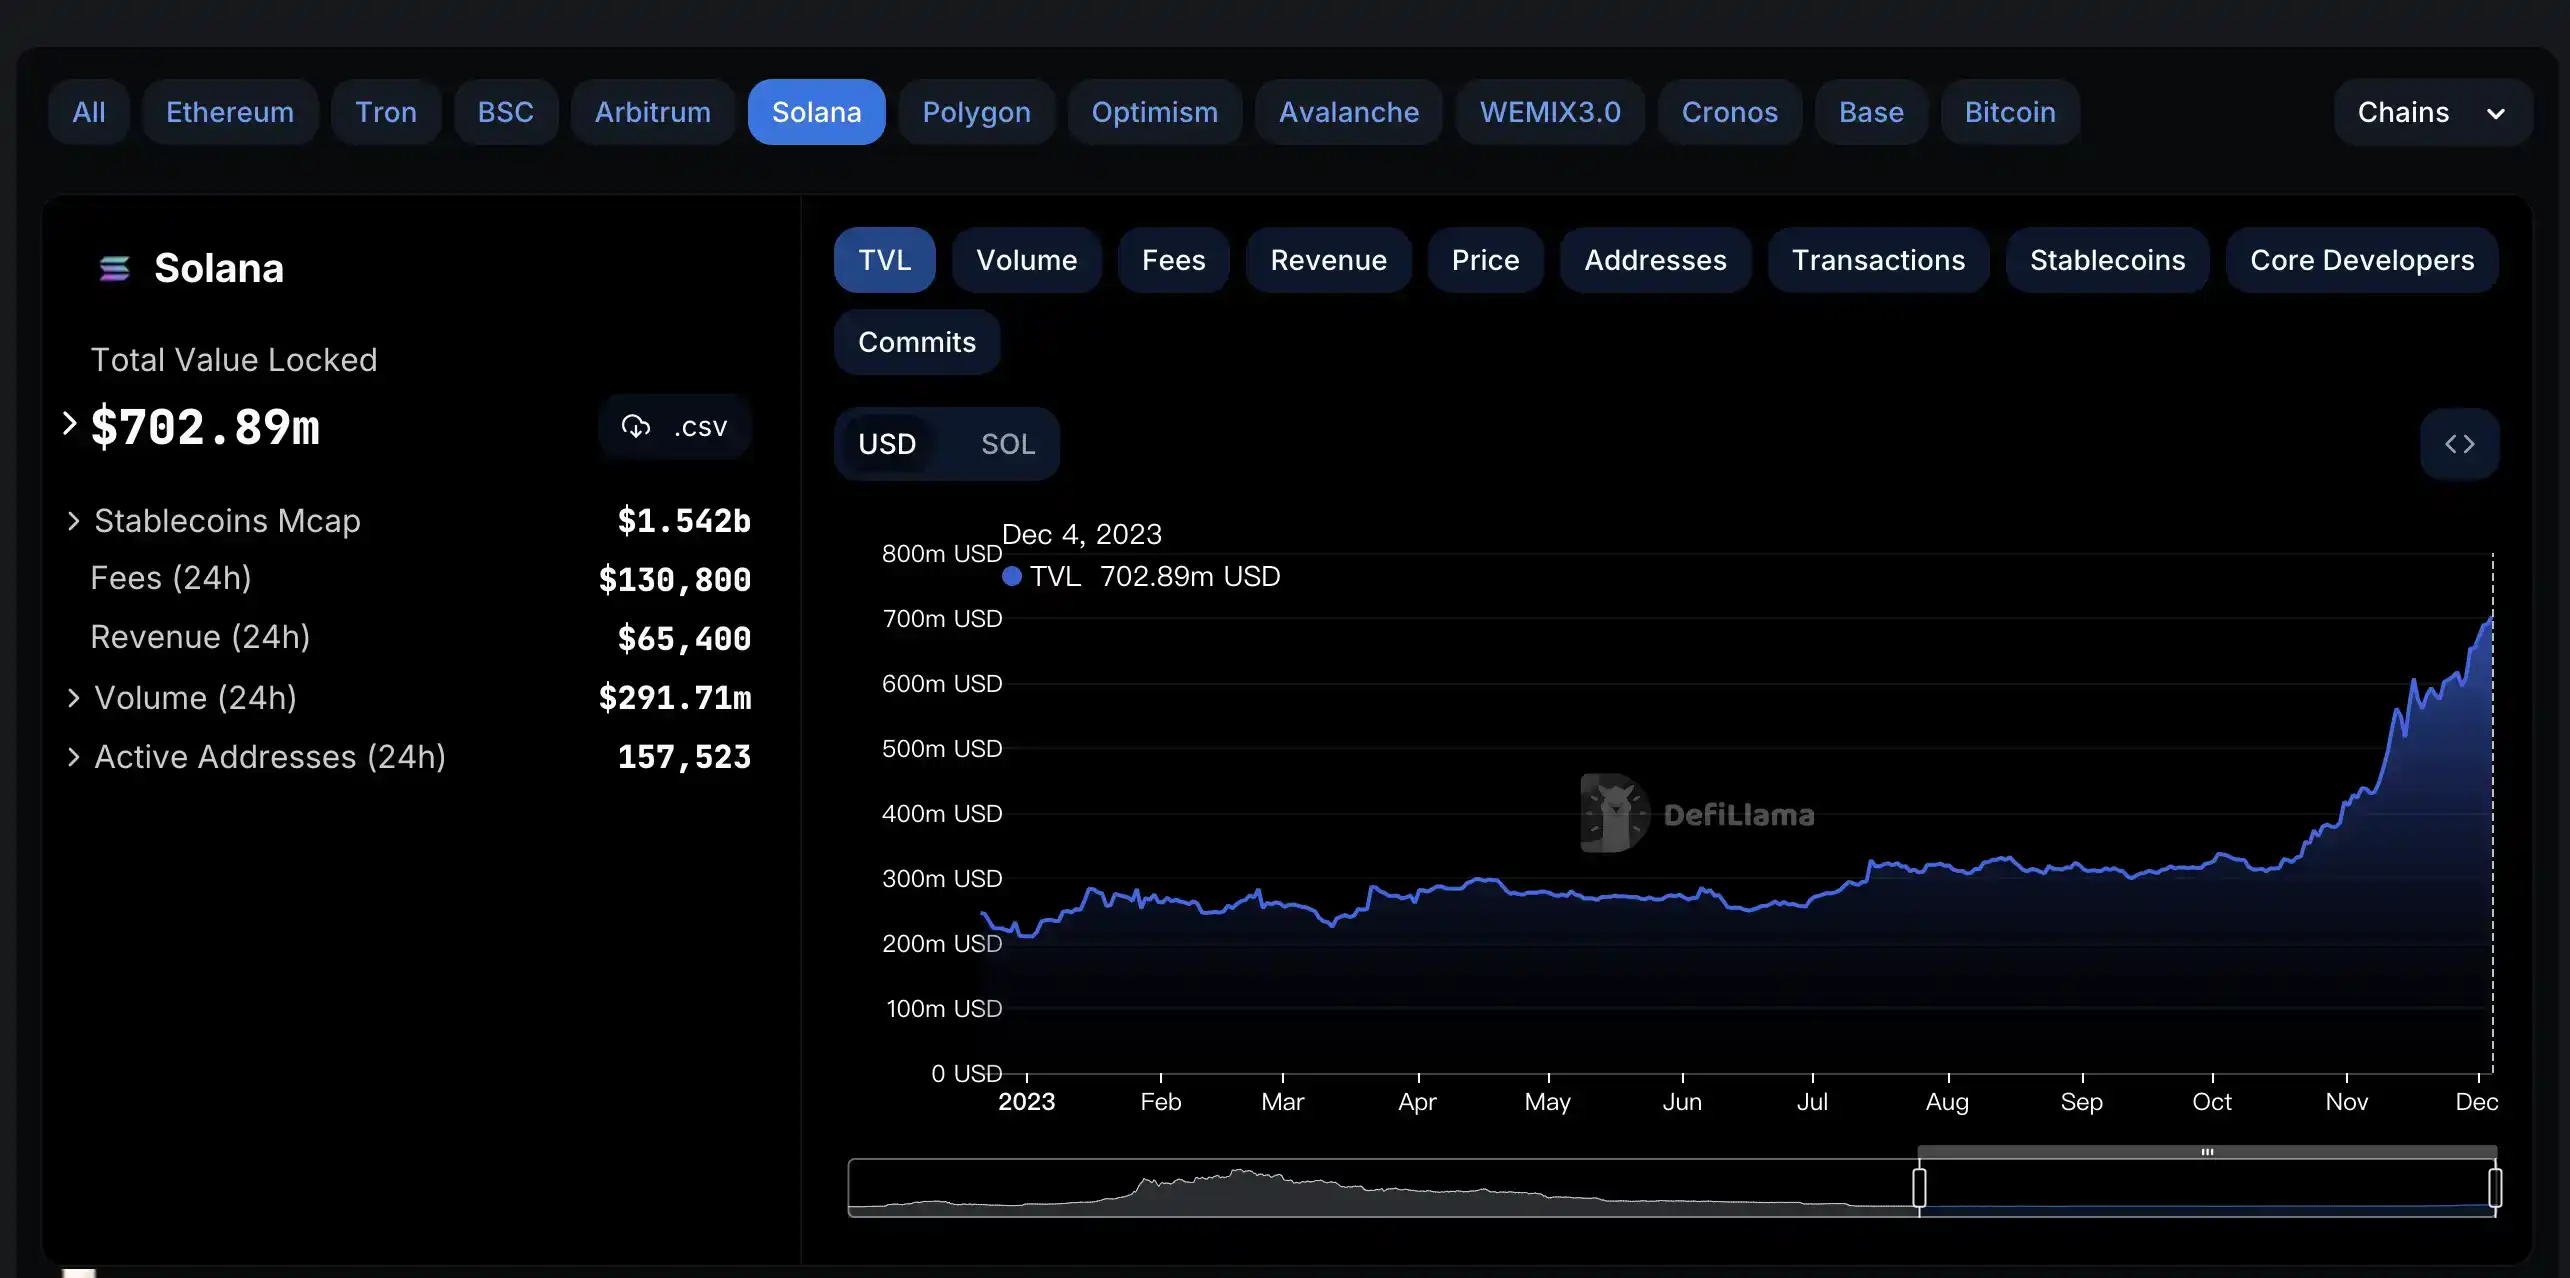Switch to the Ethereum chain tab
The width and height of the screenshot is (2570, 1278).
(x=230, y=112)
